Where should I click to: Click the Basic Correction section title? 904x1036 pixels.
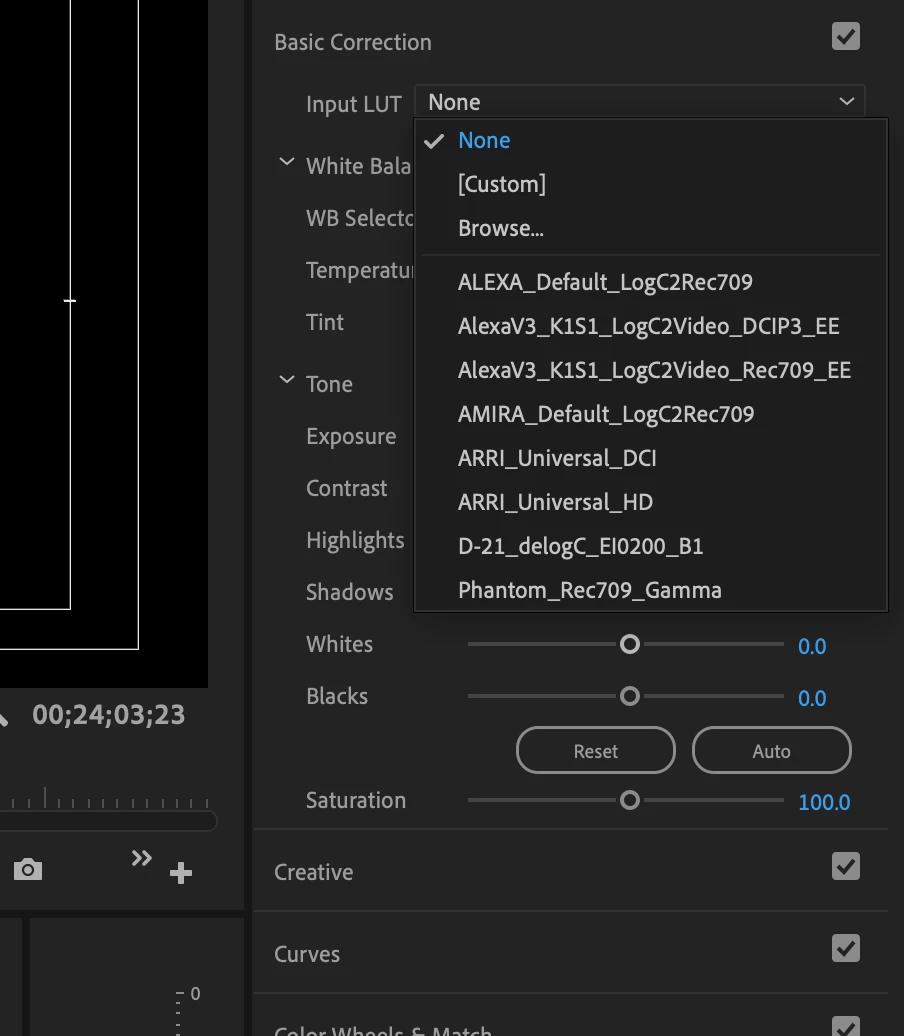click(353, 42)
